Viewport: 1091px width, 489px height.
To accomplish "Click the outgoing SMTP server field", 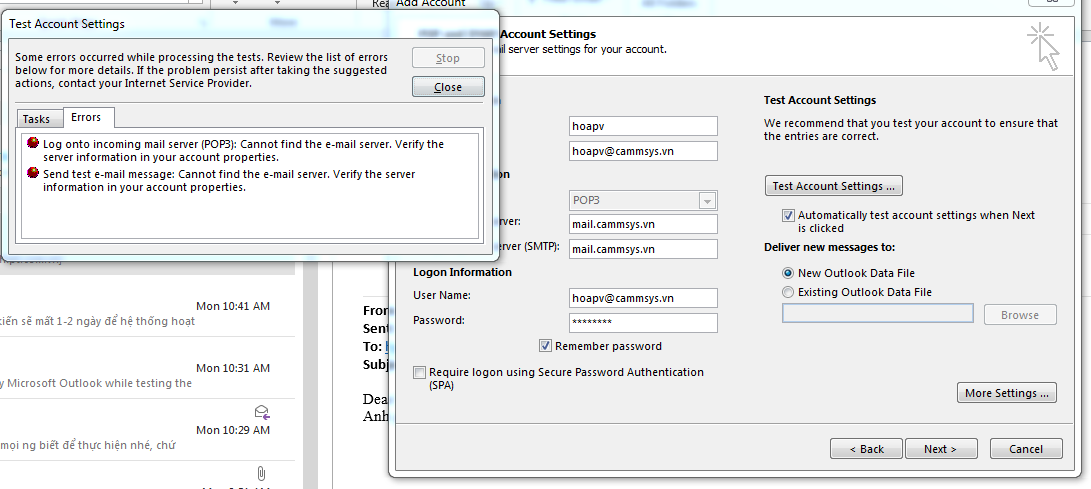I will (643, 249).
